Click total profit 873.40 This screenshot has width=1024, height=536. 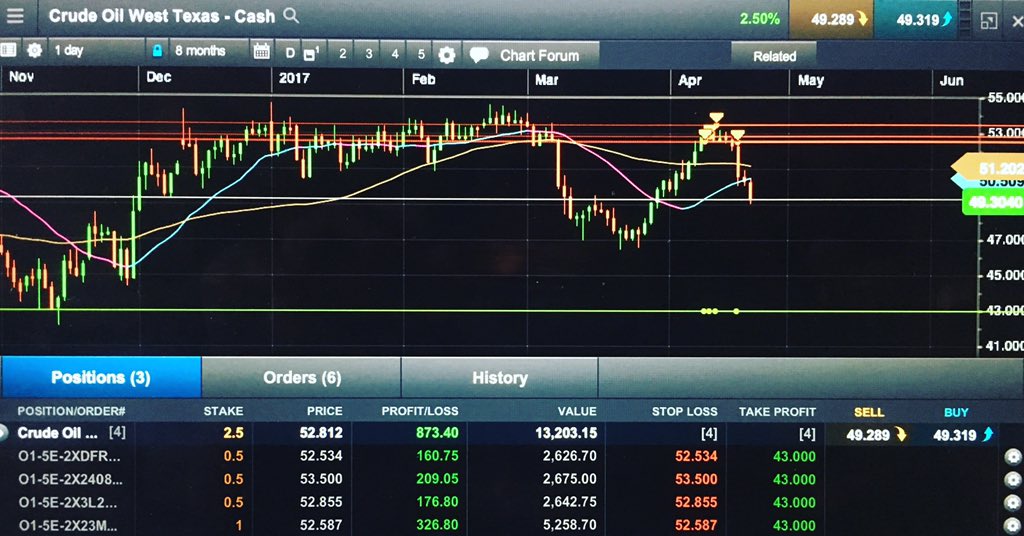[437, 432]
